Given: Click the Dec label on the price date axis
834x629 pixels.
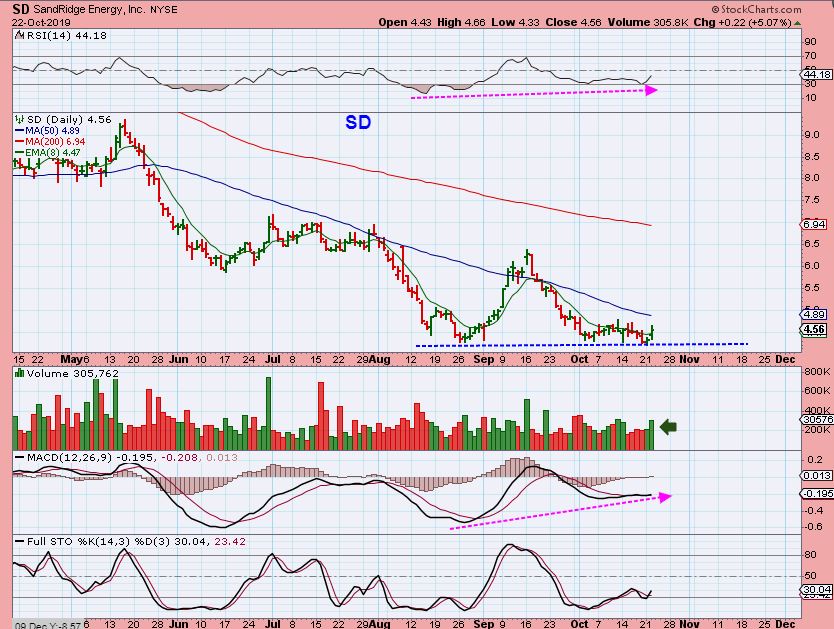Looking at the screenshot, I should click(785, 359).
